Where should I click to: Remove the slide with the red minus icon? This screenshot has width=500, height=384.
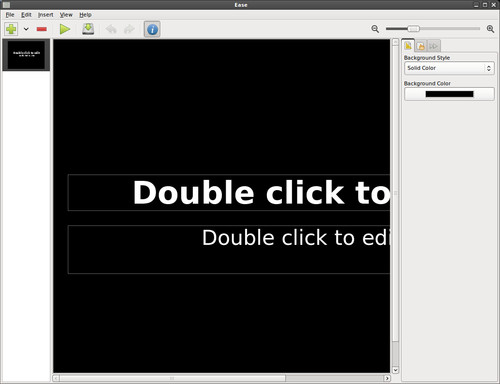click(42, 29)
